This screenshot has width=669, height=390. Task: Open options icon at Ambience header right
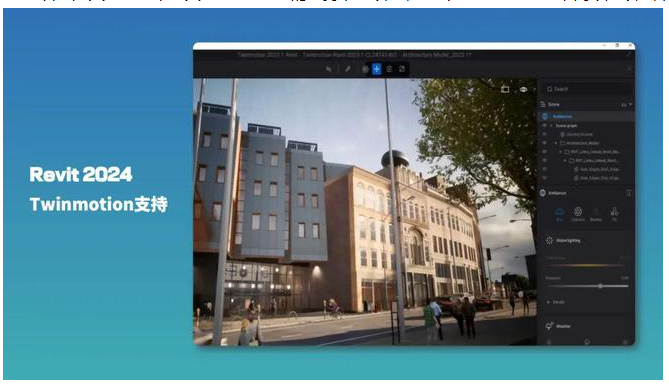pos(628,193)
